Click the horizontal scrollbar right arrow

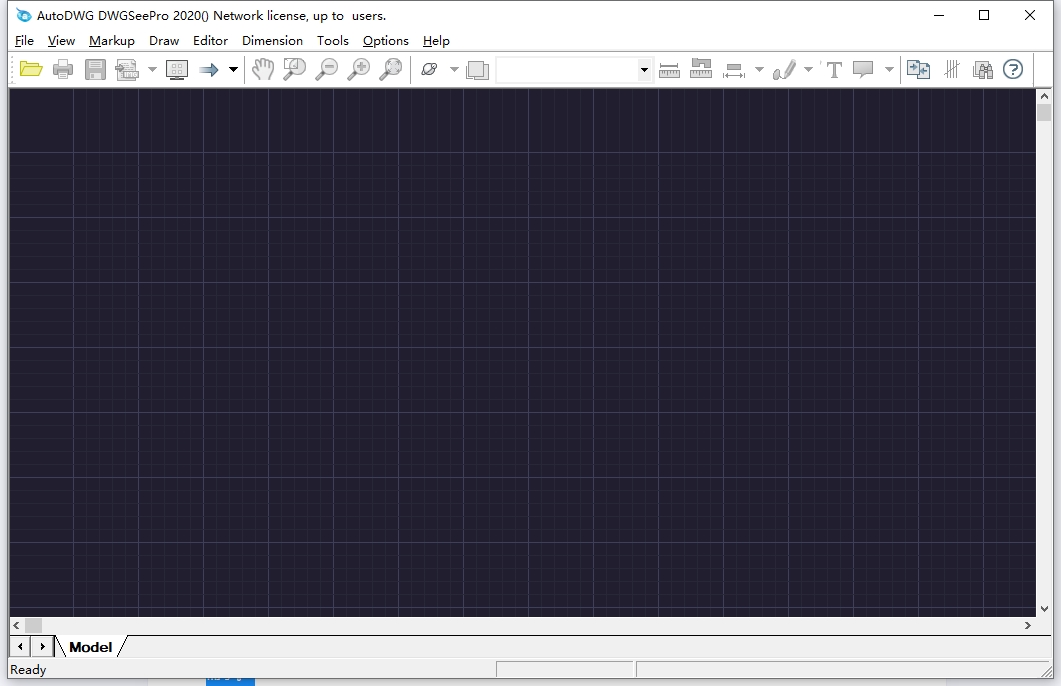[1028, 625]
